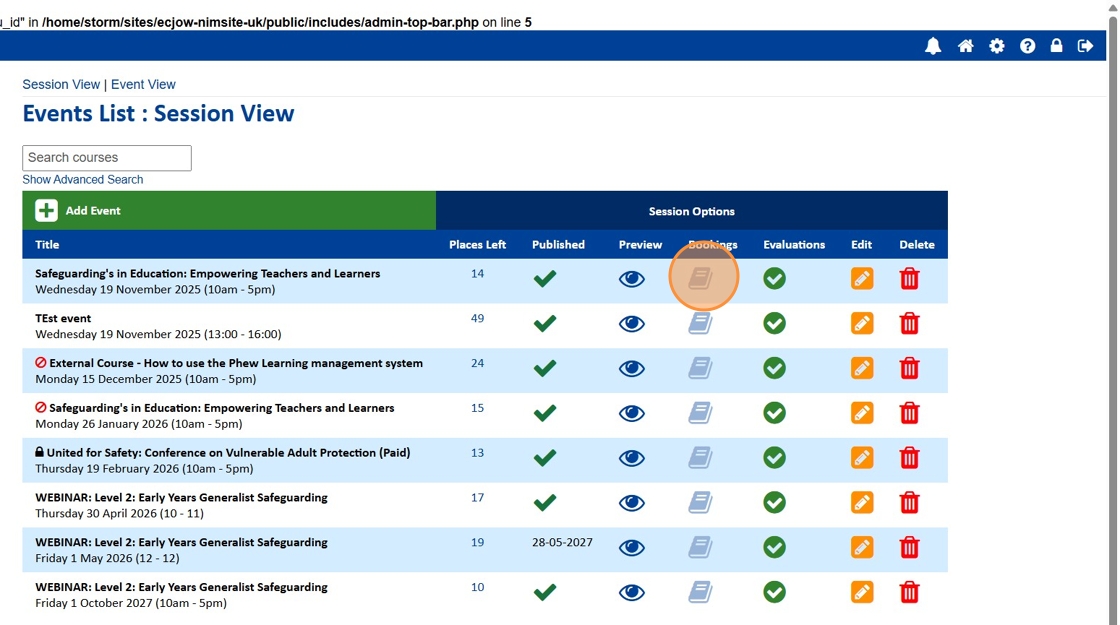Screen dimensions: 1120x625
Task: Edit United for Safety conference
Action: (x=862, y=458)
